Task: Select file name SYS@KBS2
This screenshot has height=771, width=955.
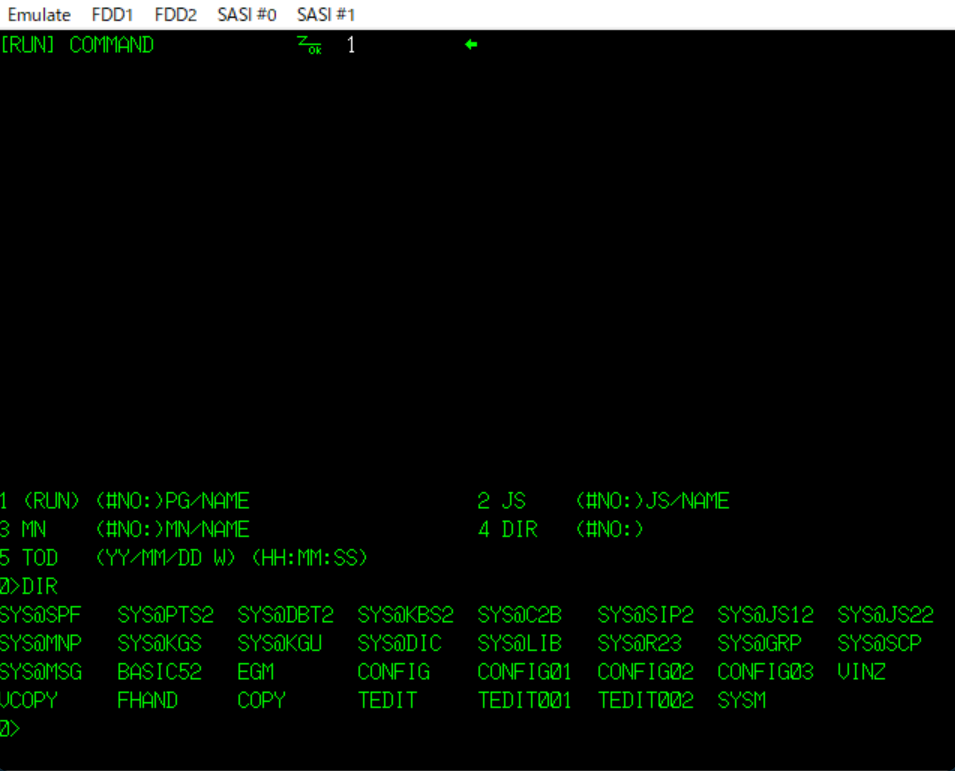Action: (x=406, y=615)
